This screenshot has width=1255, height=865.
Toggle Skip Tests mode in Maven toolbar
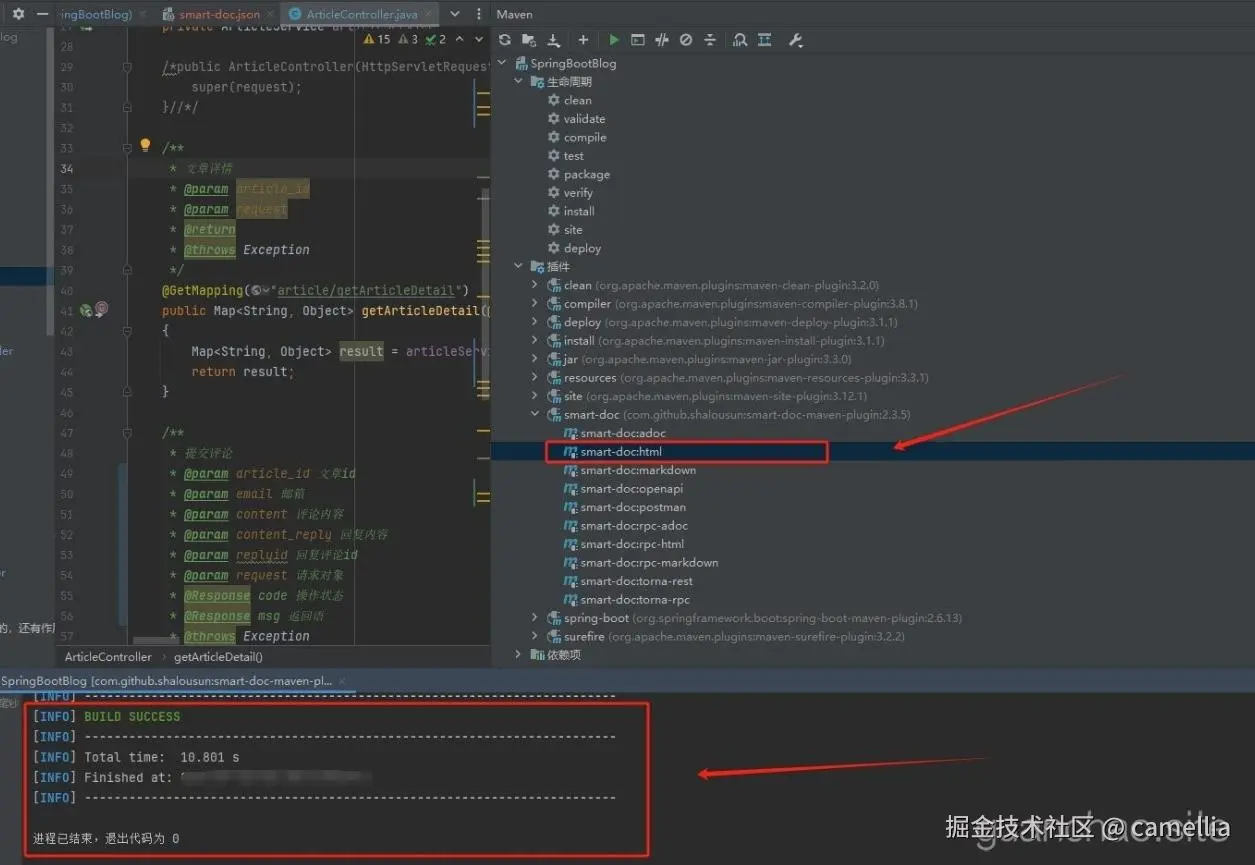[x=686, y=40]
